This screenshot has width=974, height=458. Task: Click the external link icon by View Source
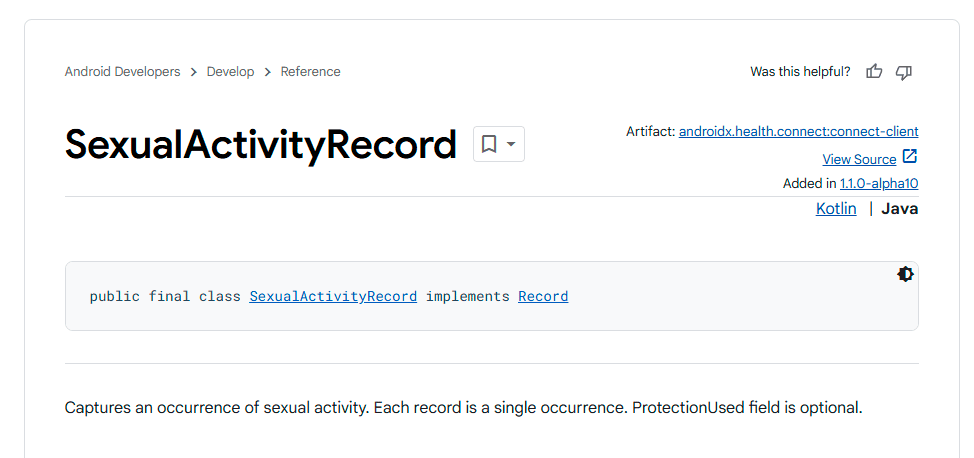(x=910, y=157)
